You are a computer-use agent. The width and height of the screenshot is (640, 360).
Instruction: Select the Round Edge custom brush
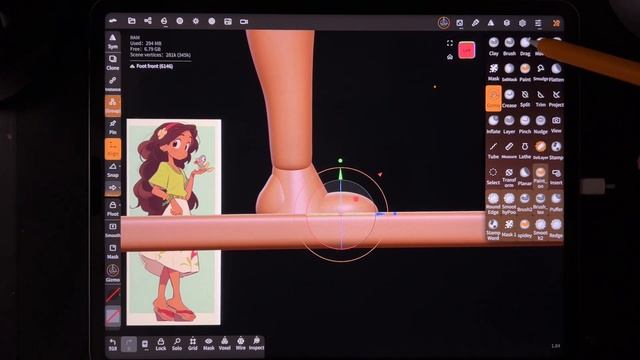pos(493,203)
